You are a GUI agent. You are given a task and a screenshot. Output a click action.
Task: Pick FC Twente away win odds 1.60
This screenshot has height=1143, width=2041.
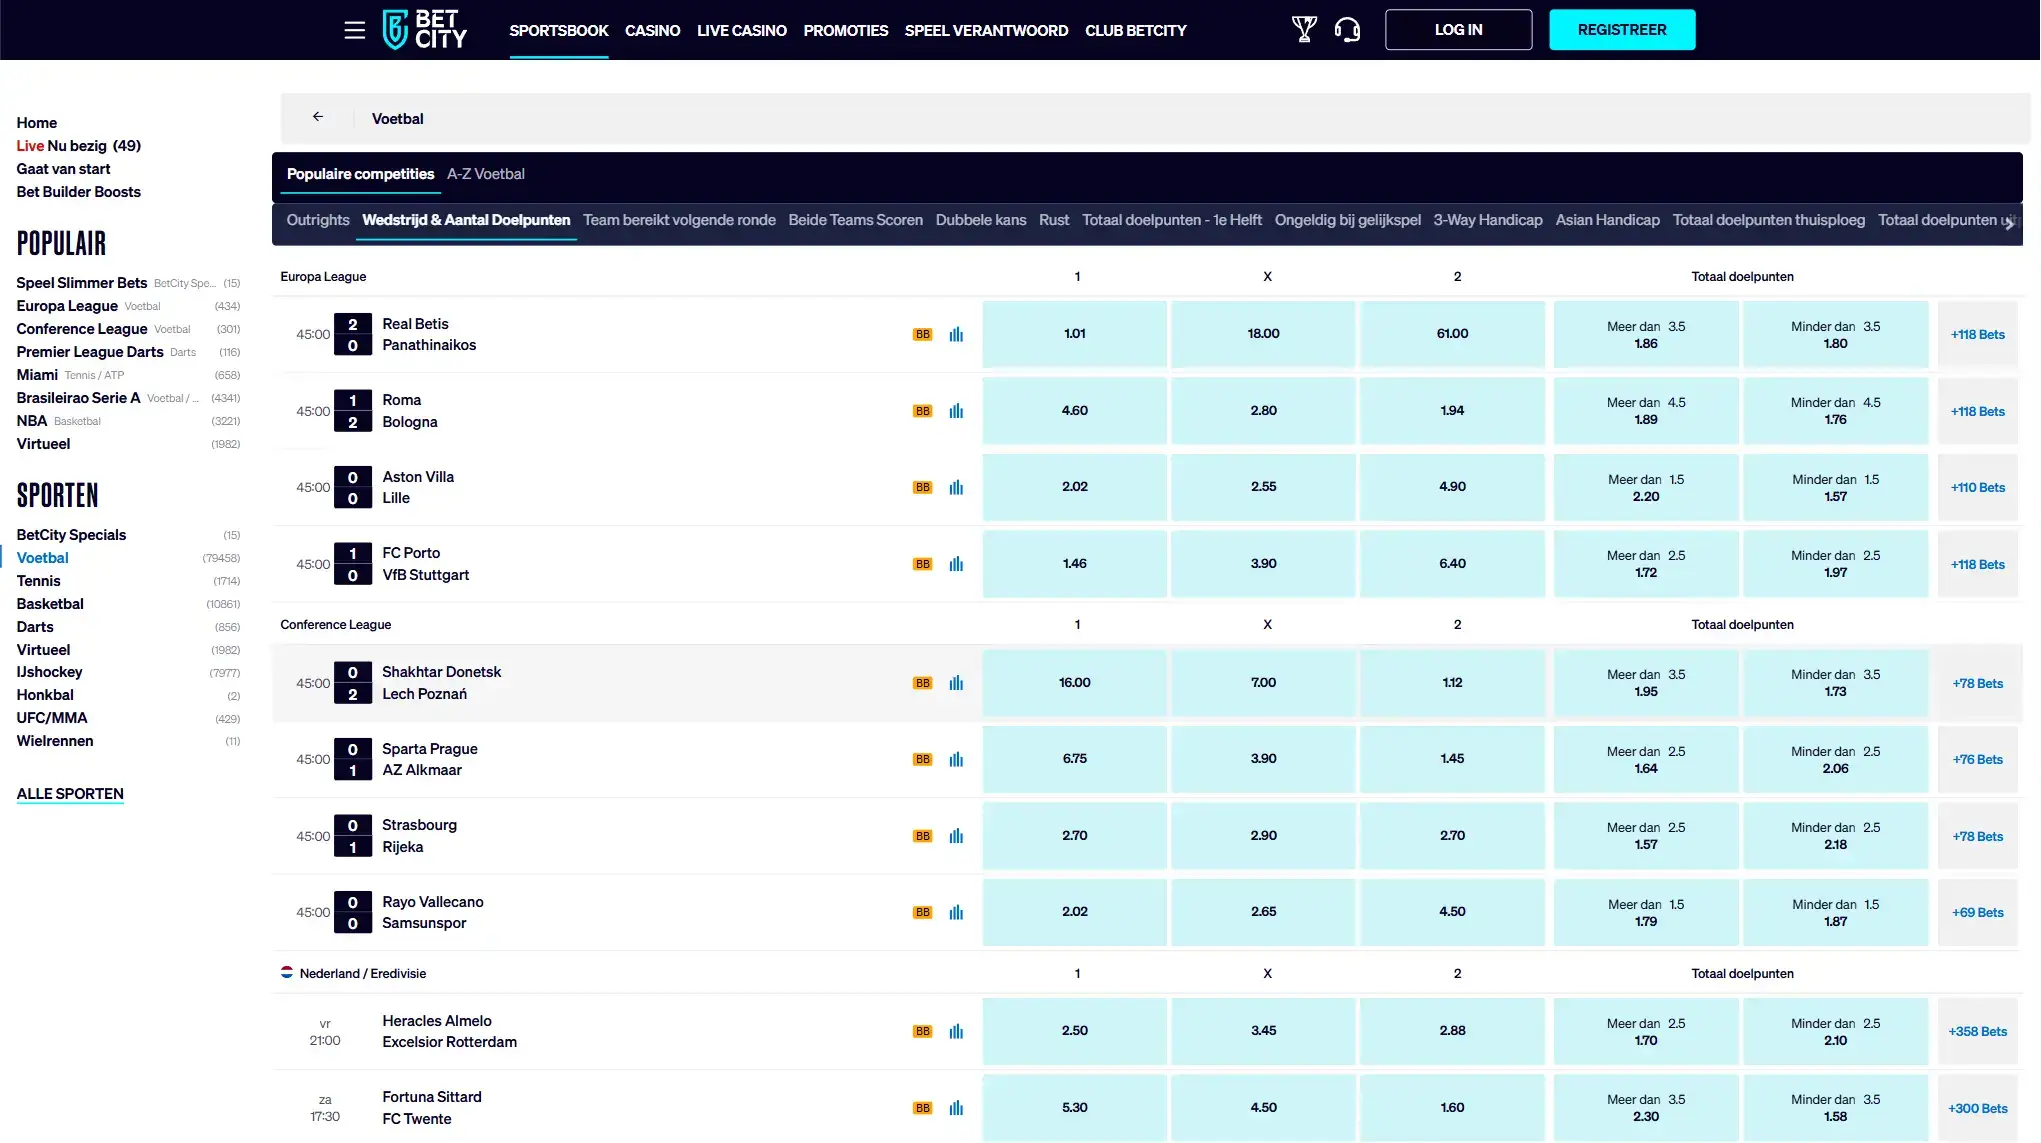click(1452, 1108)
